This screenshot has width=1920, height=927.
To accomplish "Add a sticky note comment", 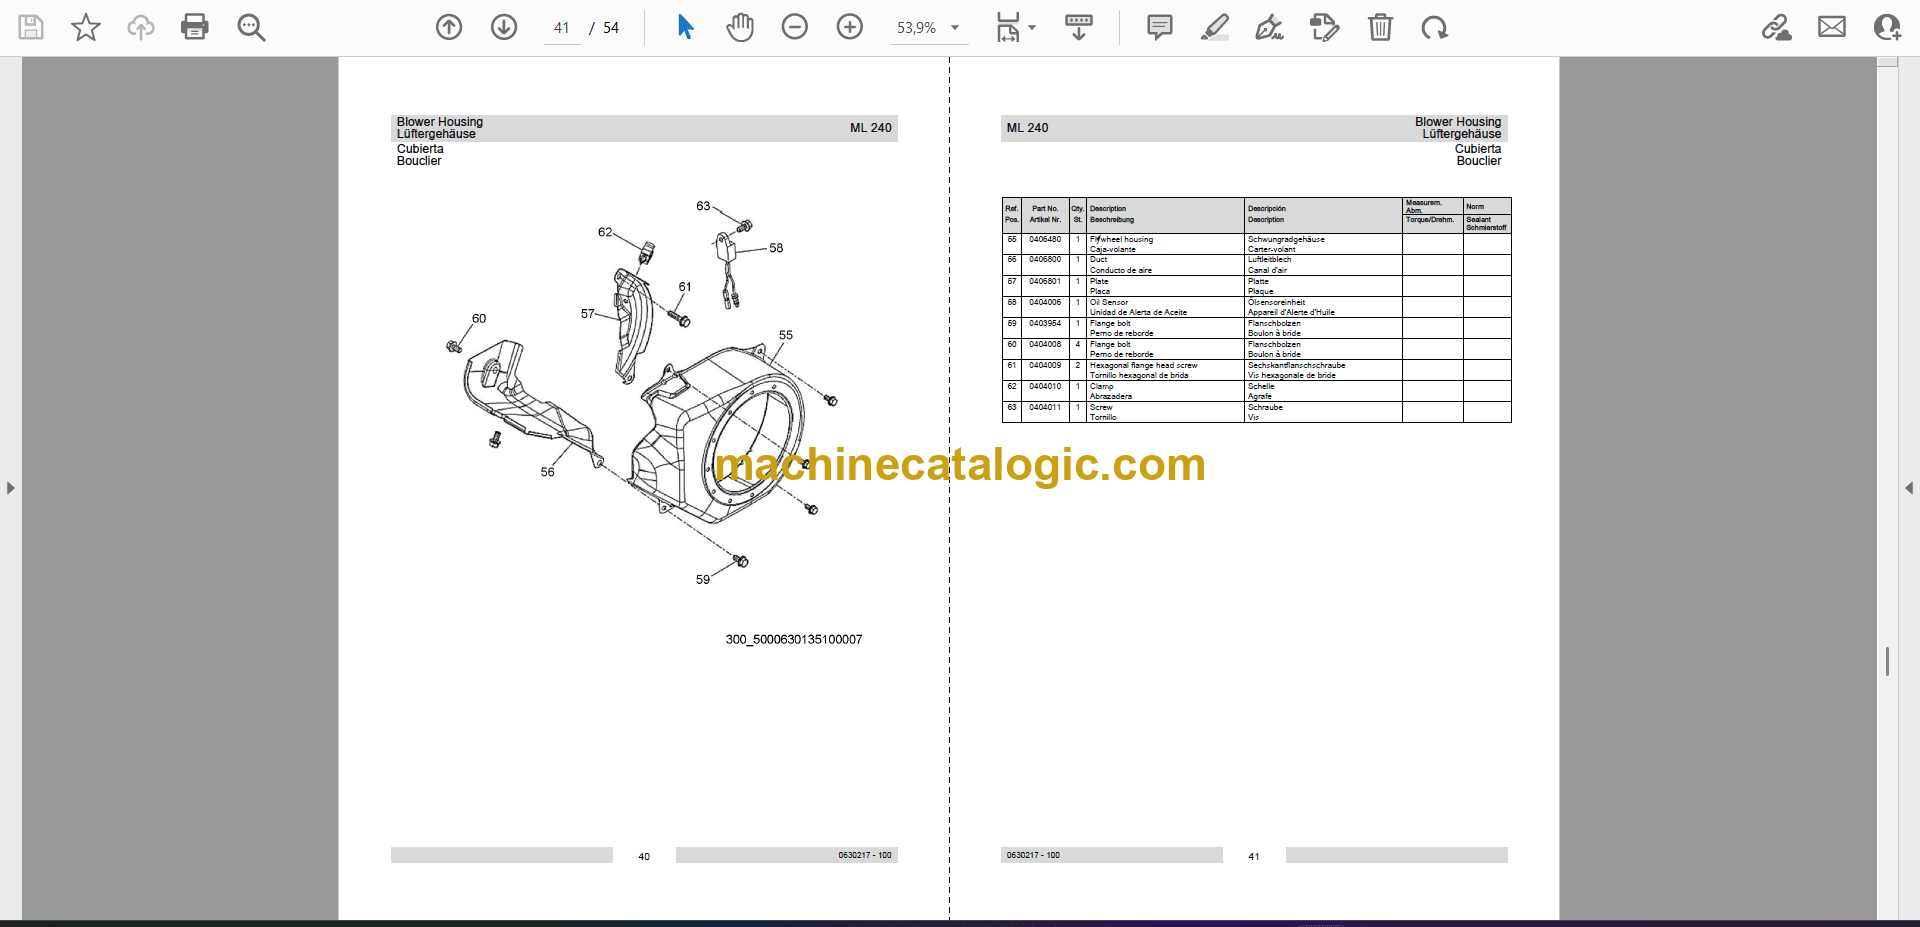I will (1160, 27).
